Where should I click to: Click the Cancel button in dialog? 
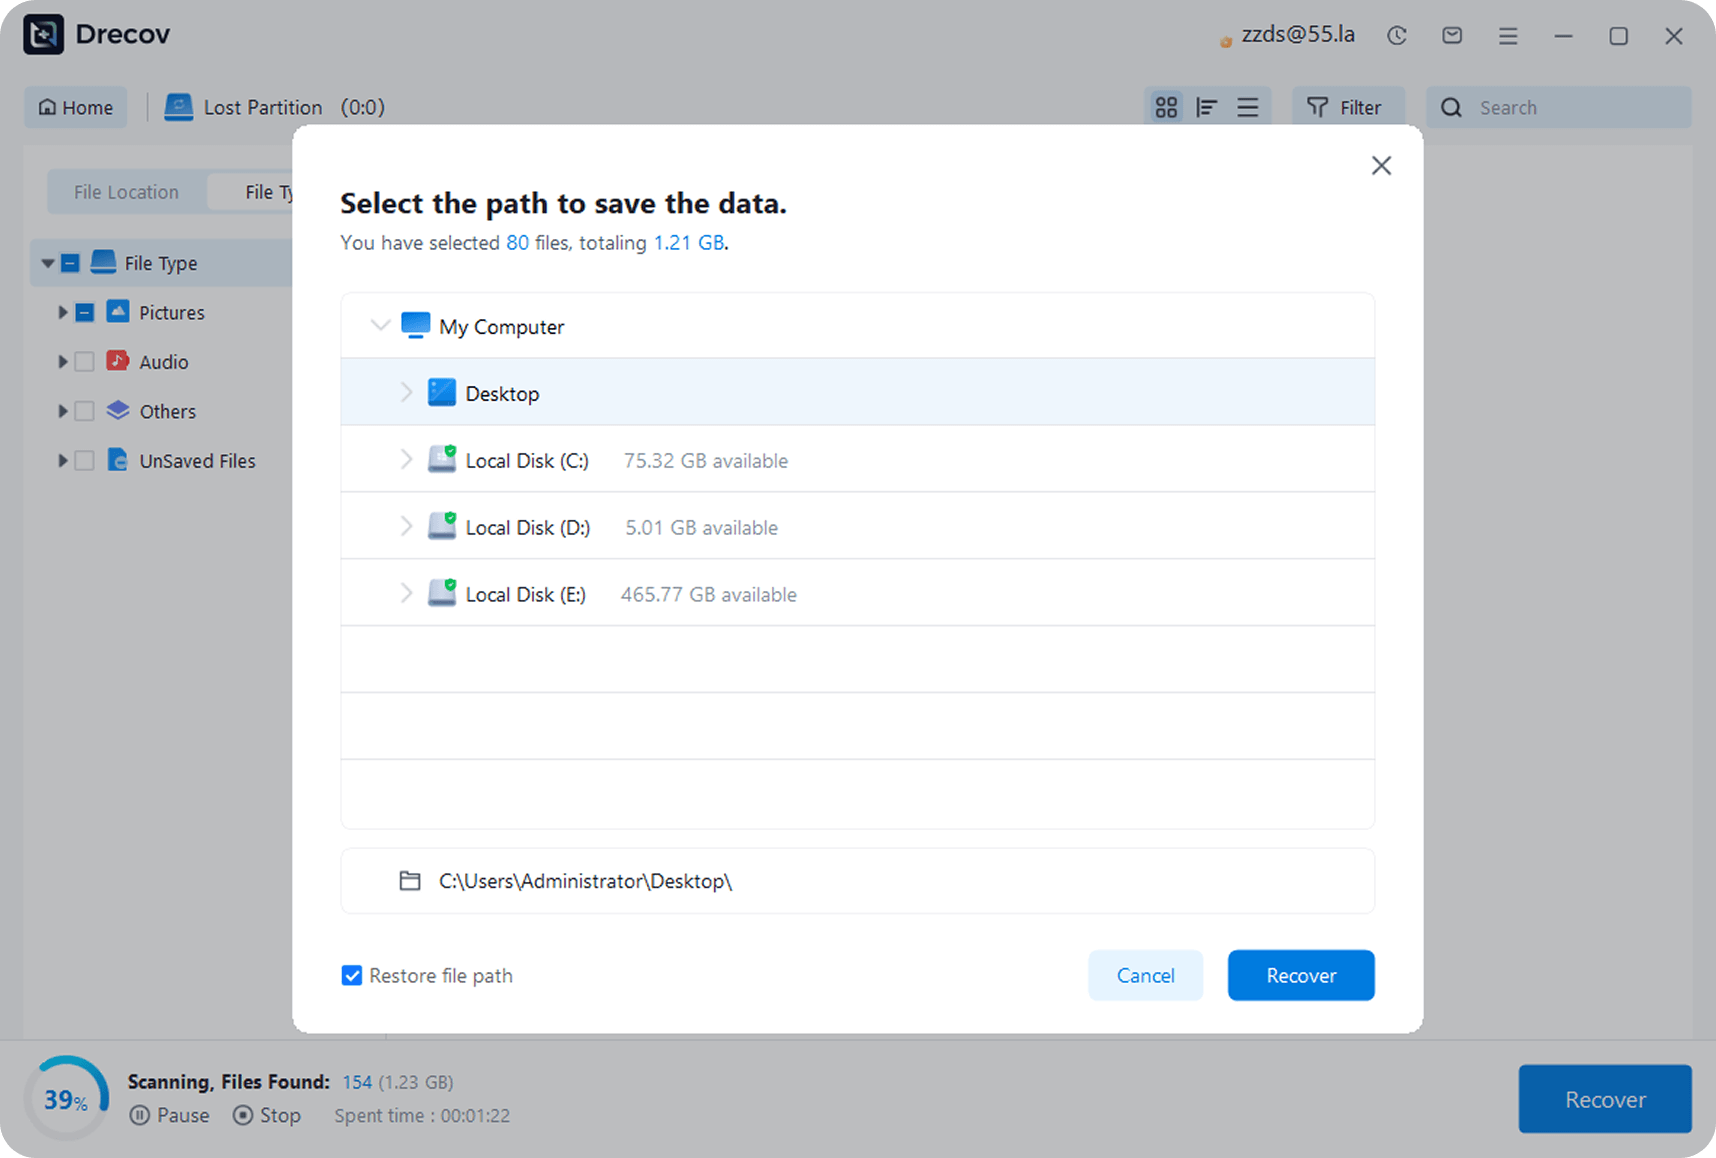[1145, 975]
